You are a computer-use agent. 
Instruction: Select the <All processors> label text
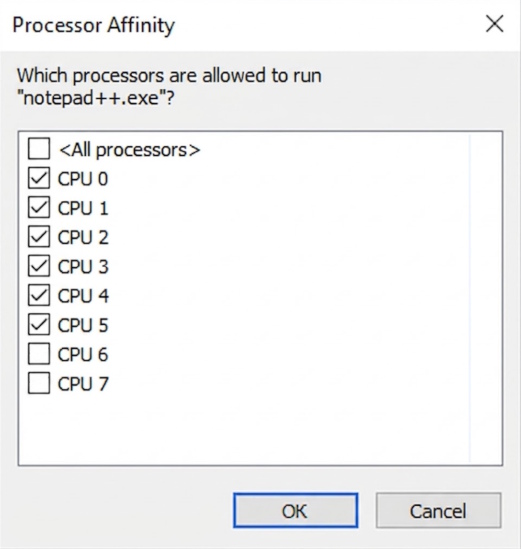tap(130, 150)
